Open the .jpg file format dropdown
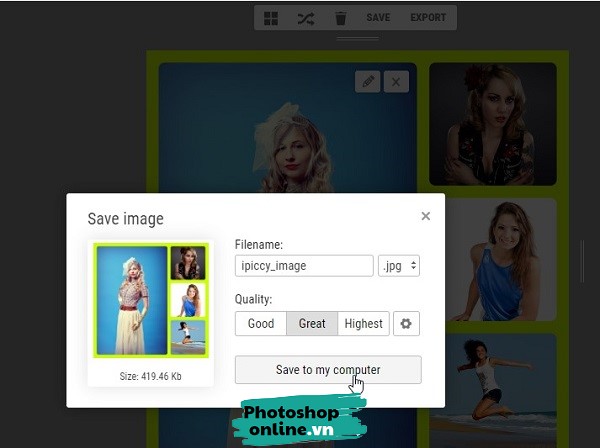 (399, 266)
